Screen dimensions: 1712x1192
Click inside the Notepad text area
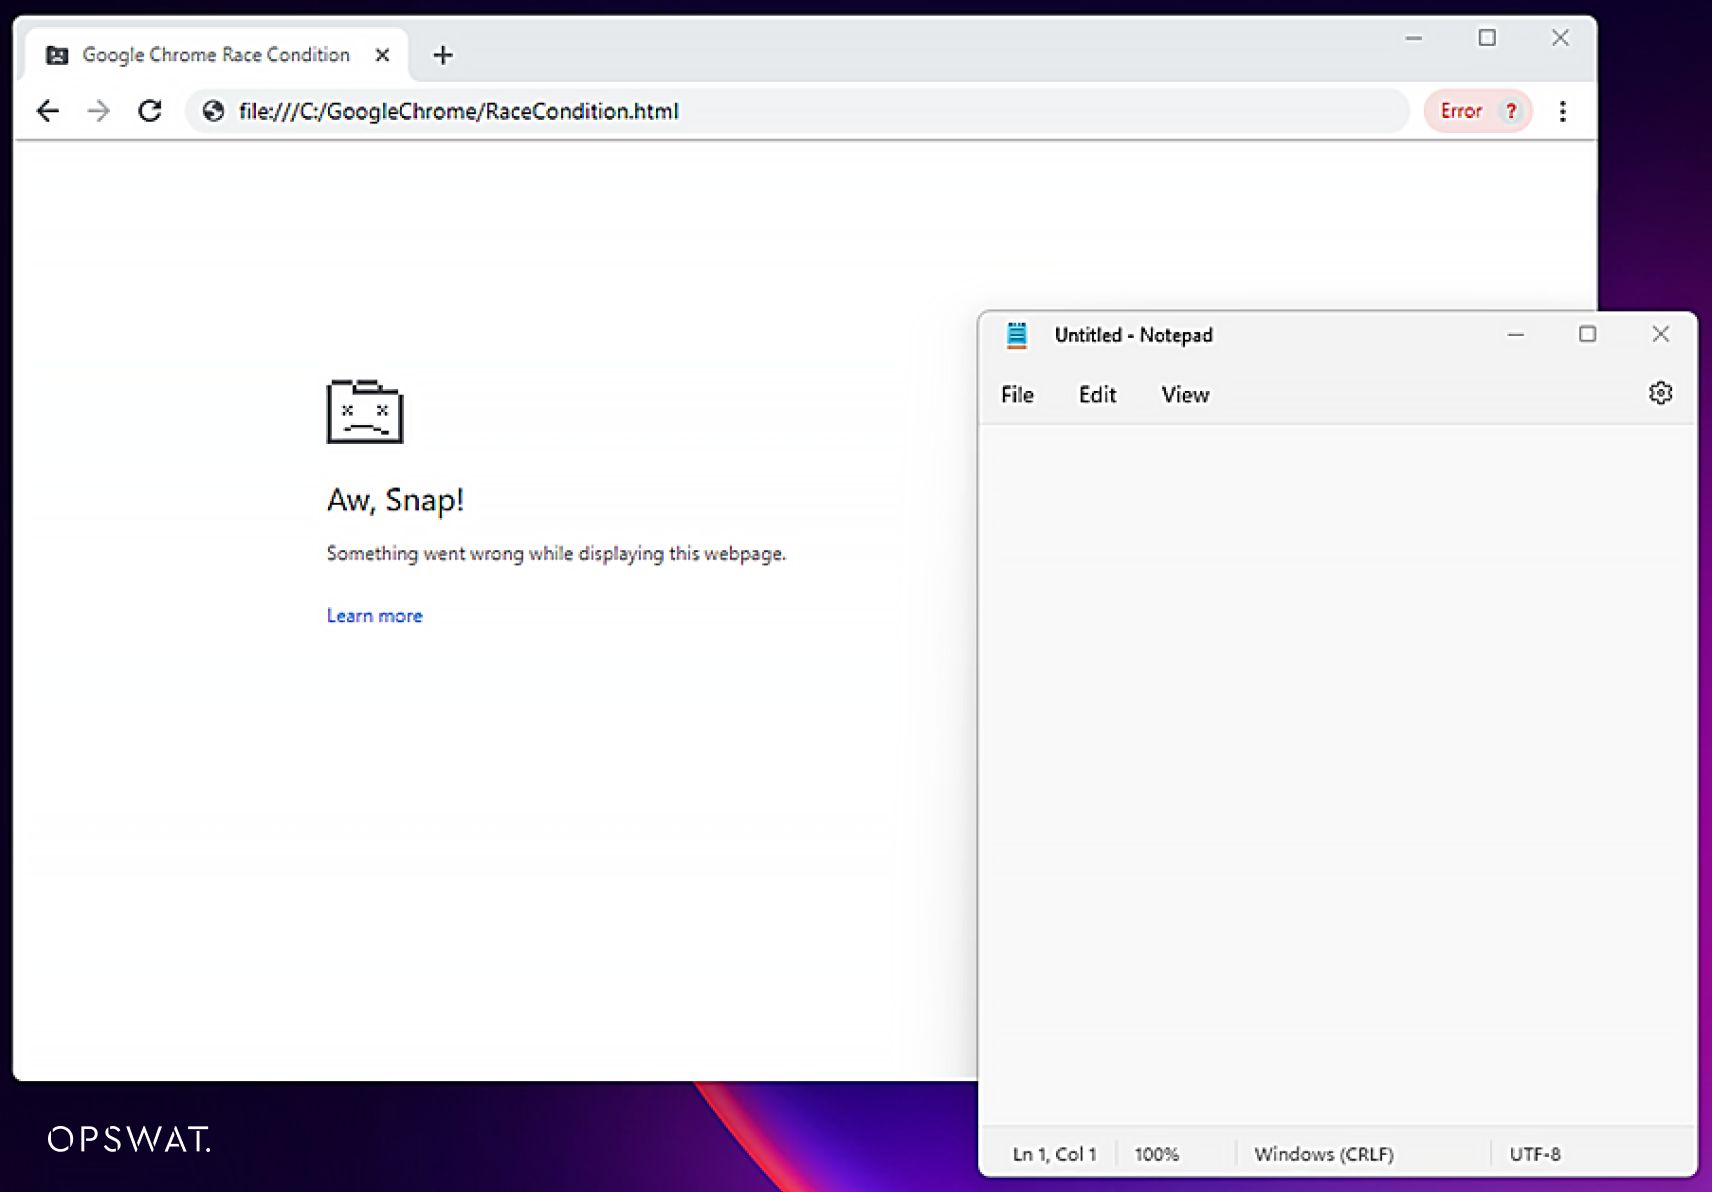point(1337,770)
